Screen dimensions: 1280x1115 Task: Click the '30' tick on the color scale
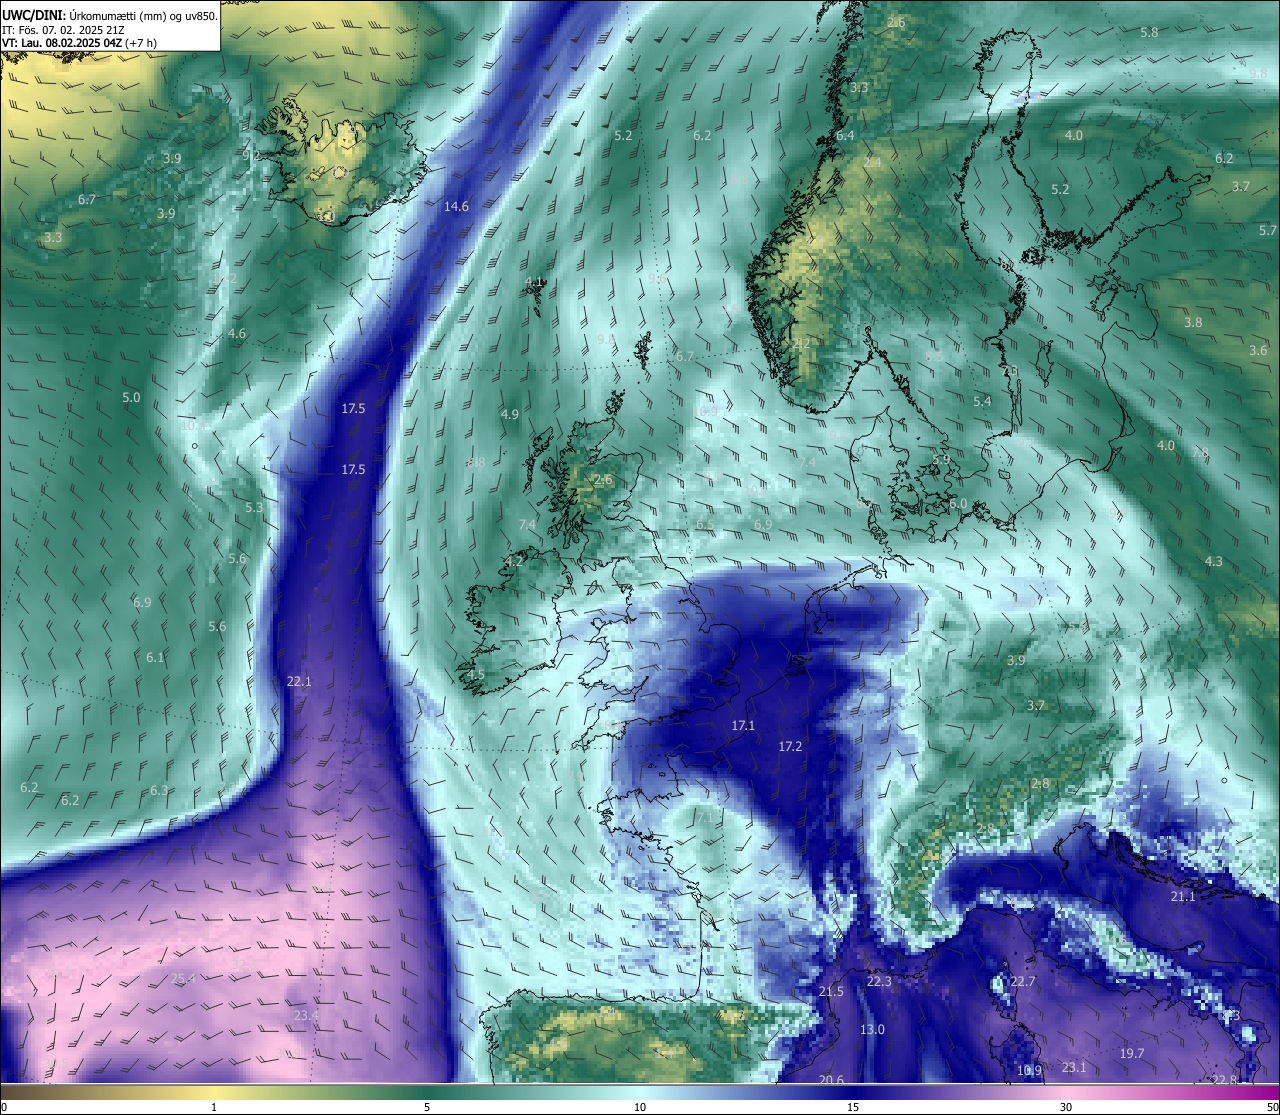coord(1066,1107)
